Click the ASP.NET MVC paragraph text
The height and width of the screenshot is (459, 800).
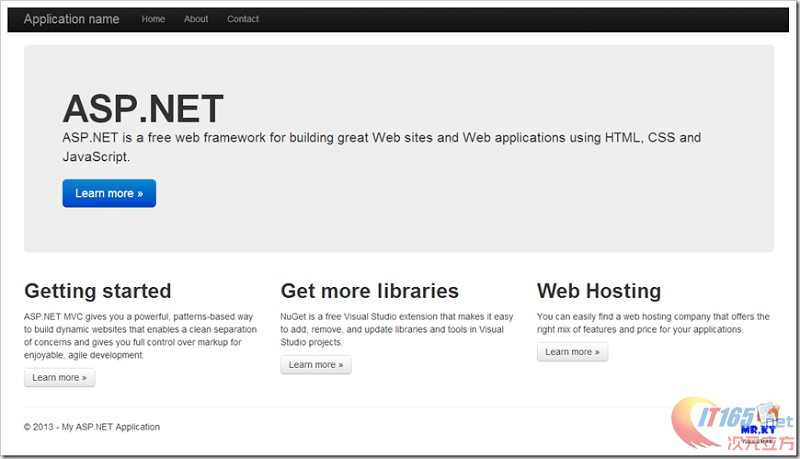click(x=140, y=336)
